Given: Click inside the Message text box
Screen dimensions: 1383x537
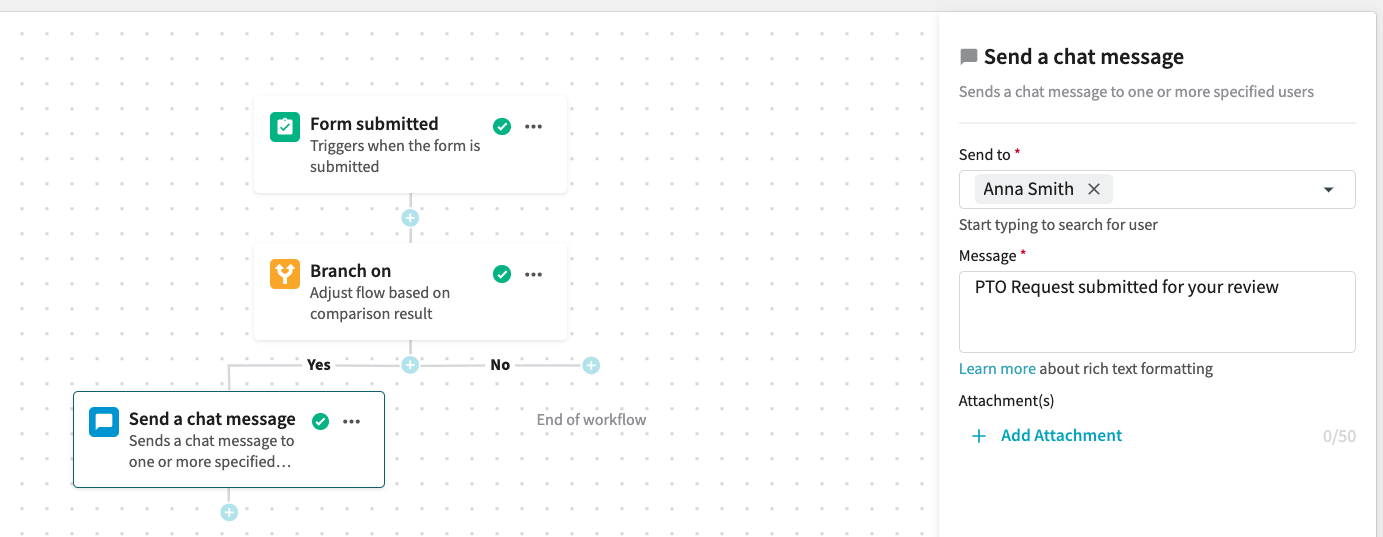Looking at the screenshot, I should click(x=1157, y=312).
